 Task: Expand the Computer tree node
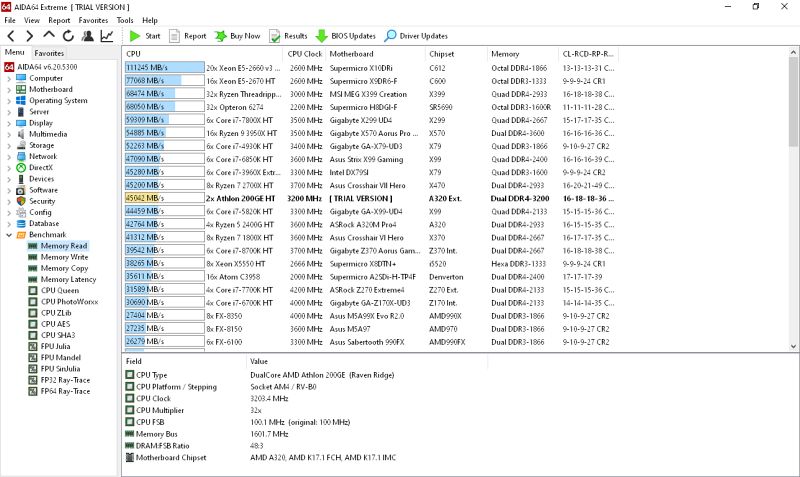[x=9, y=79]
